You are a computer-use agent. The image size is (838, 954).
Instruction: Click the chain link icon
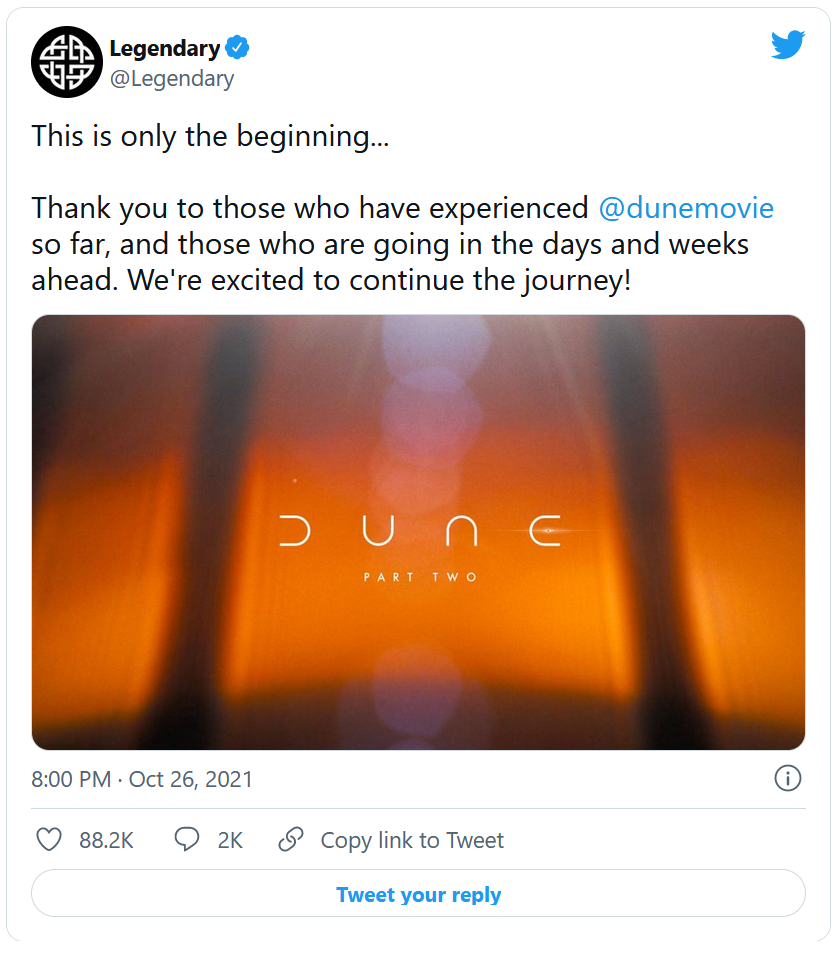point(291,840)
